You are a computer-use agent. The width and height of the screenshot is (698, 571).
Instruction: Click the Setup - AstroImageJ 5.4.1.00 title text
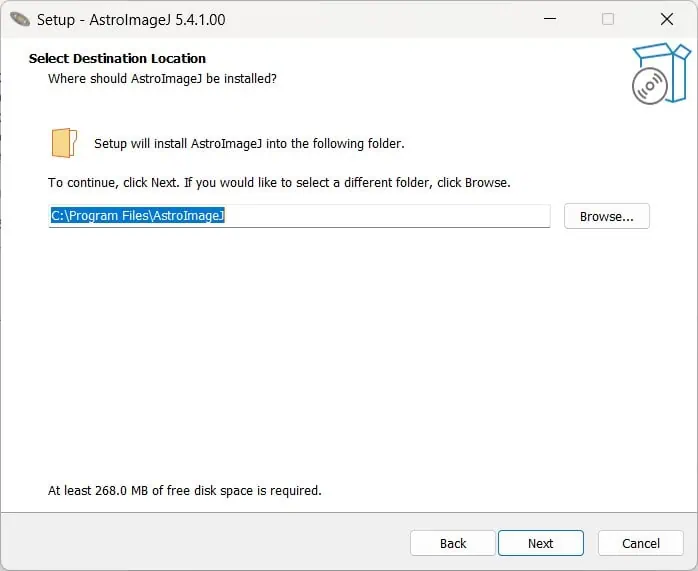tap(131, 20)
